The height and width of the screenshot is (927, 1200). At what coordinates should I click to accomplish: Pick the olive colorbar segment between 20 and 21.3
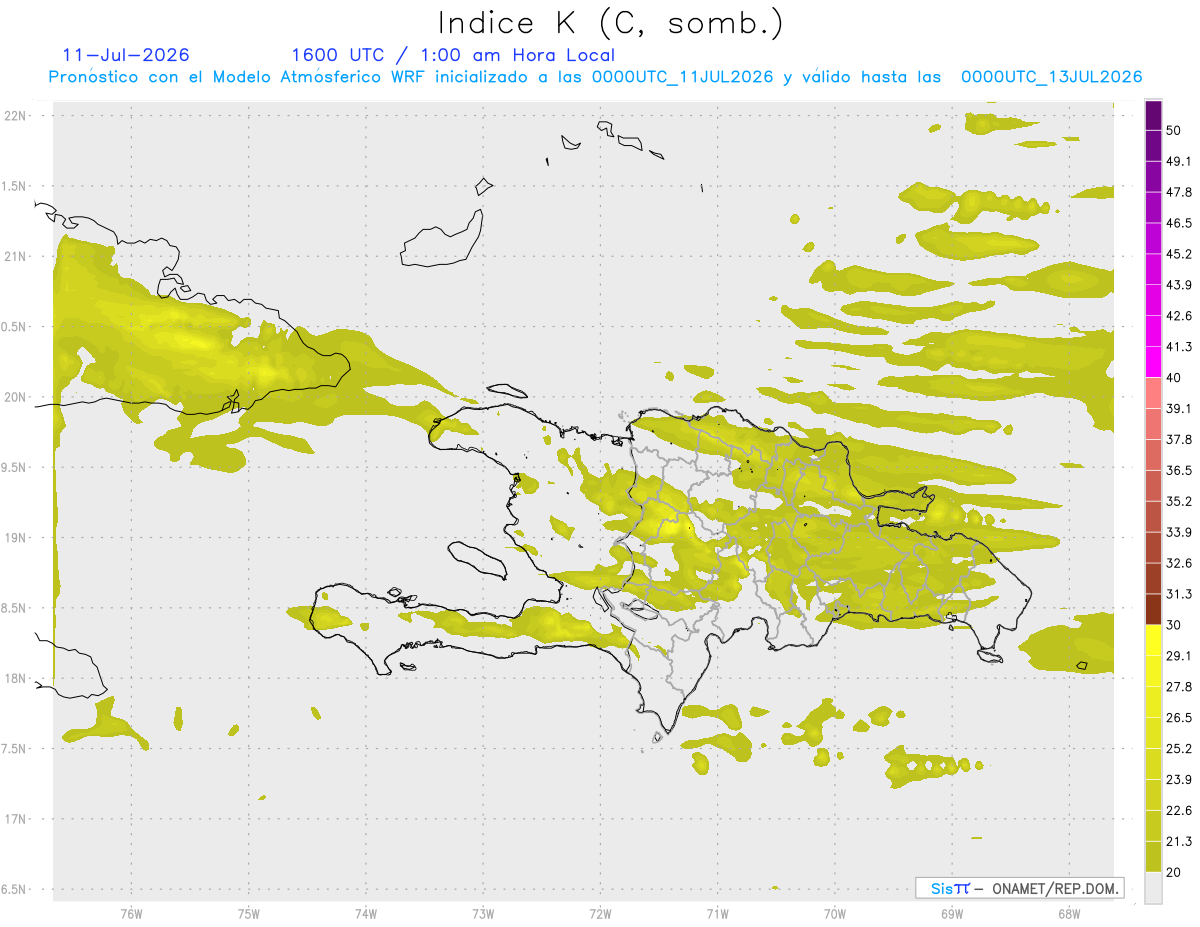point(1153,856)
